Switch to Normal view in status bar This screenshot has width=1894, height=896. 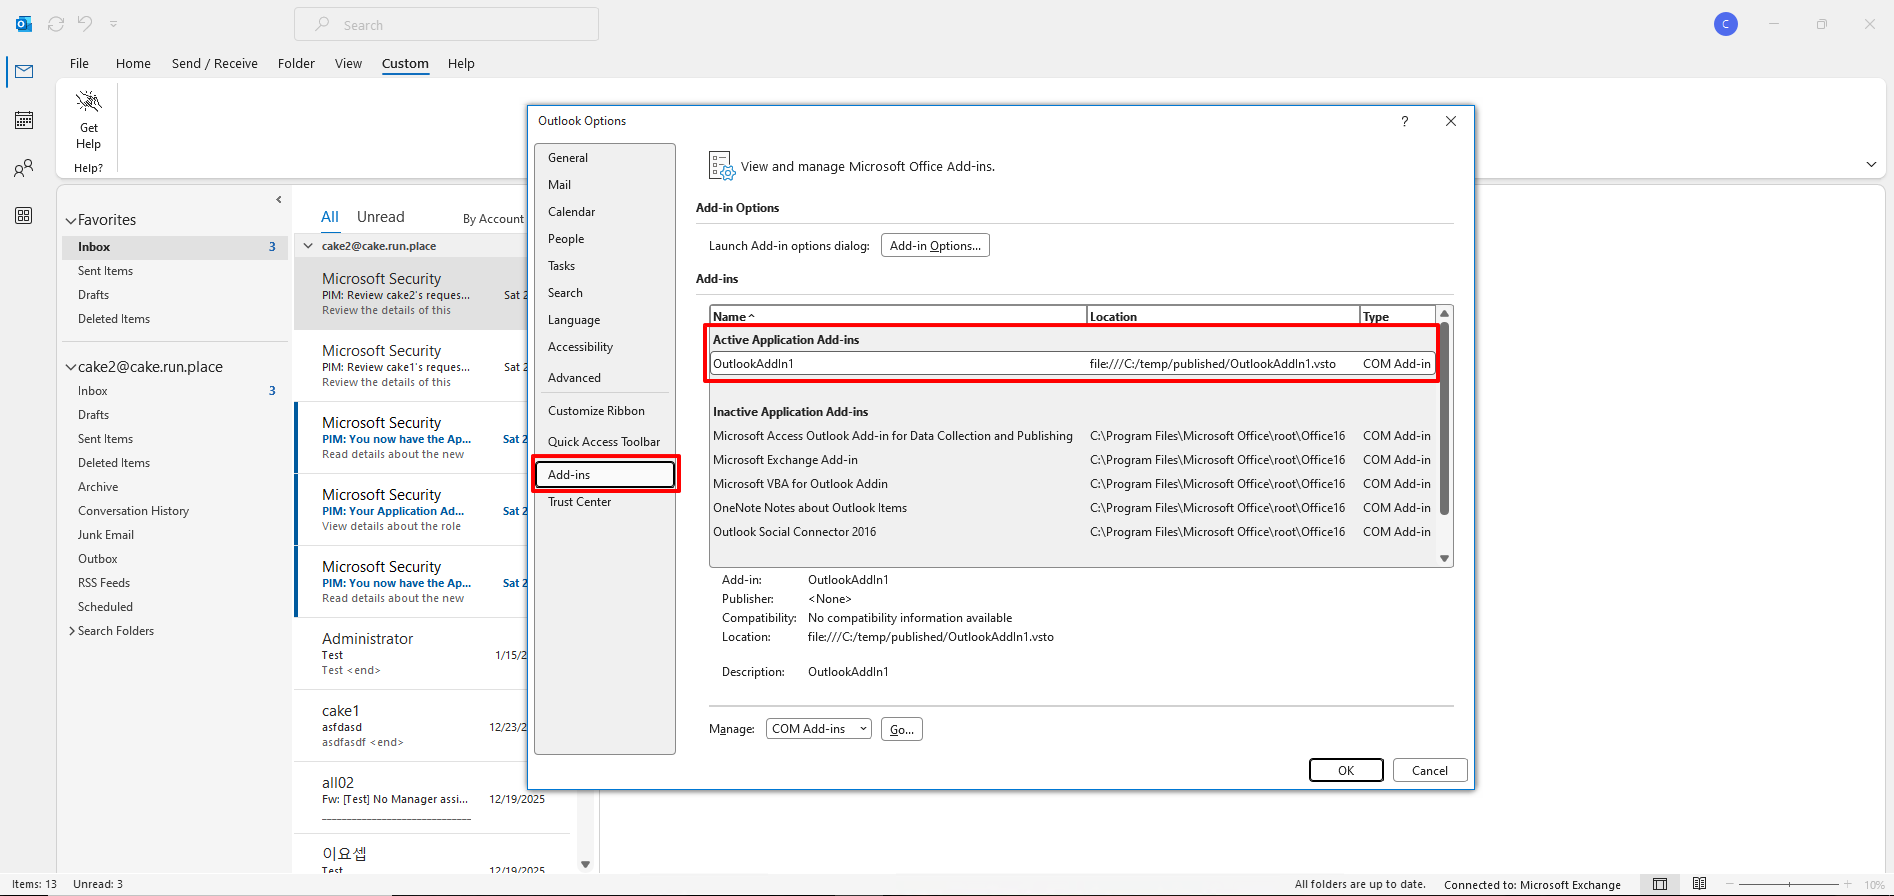(x=1660, y=884)
